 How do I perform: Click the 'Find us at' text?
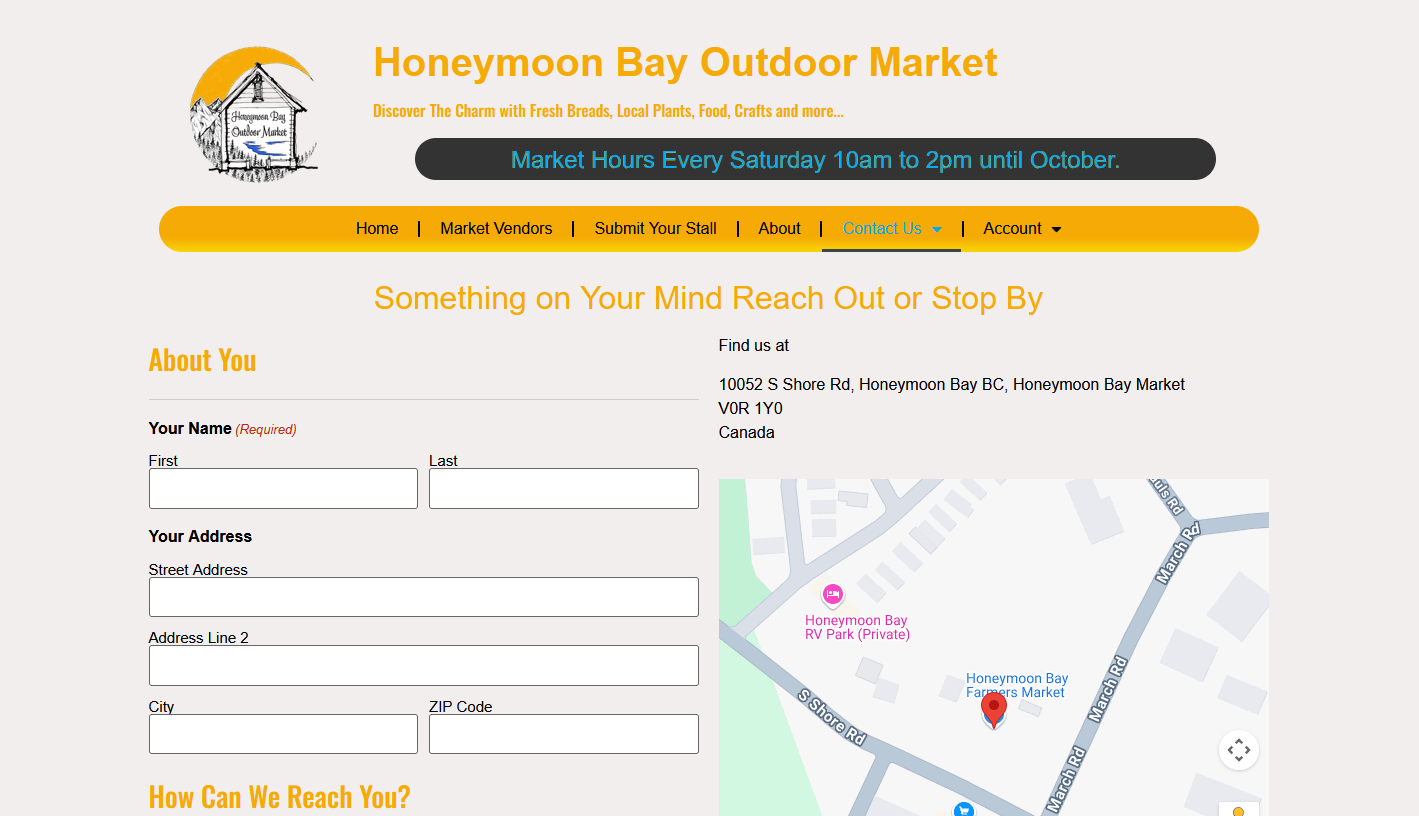point(754,345)
